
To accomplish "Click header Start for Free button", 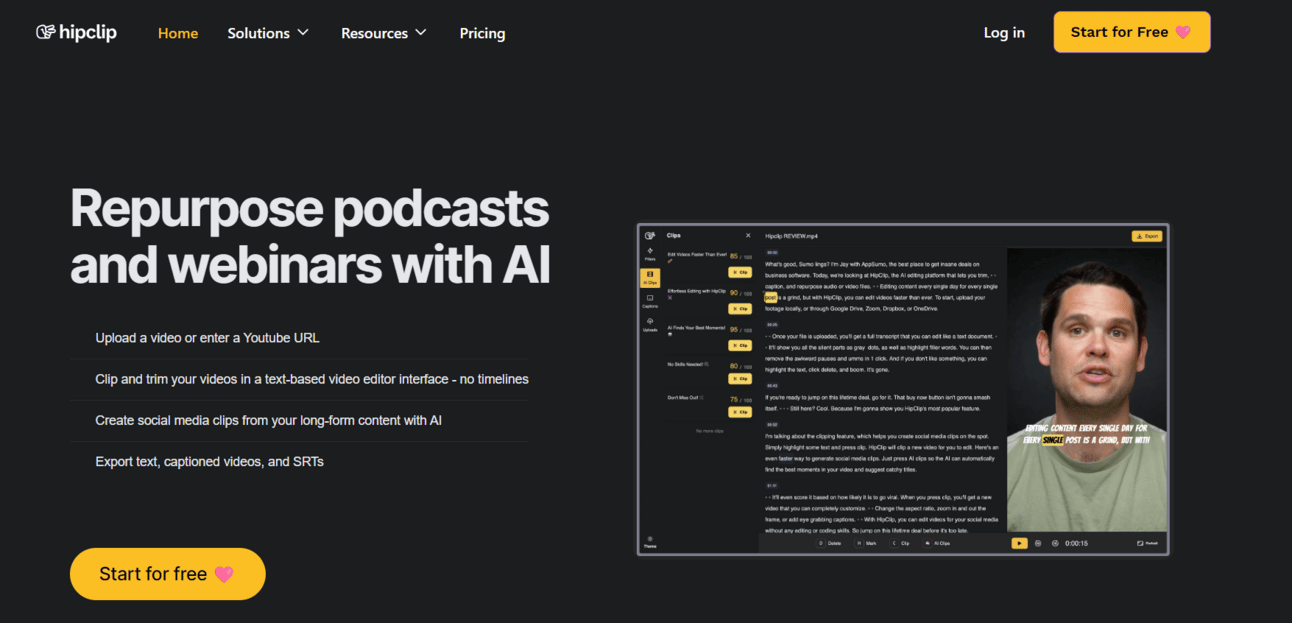I will click(1132, 32).
